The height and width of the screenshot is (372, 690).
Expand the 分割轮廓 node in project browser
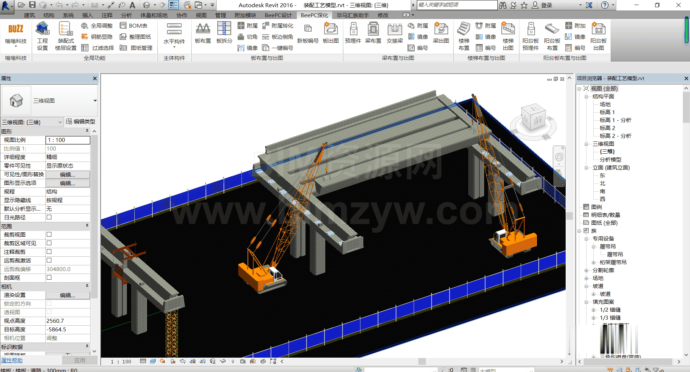tap(586, 270)
